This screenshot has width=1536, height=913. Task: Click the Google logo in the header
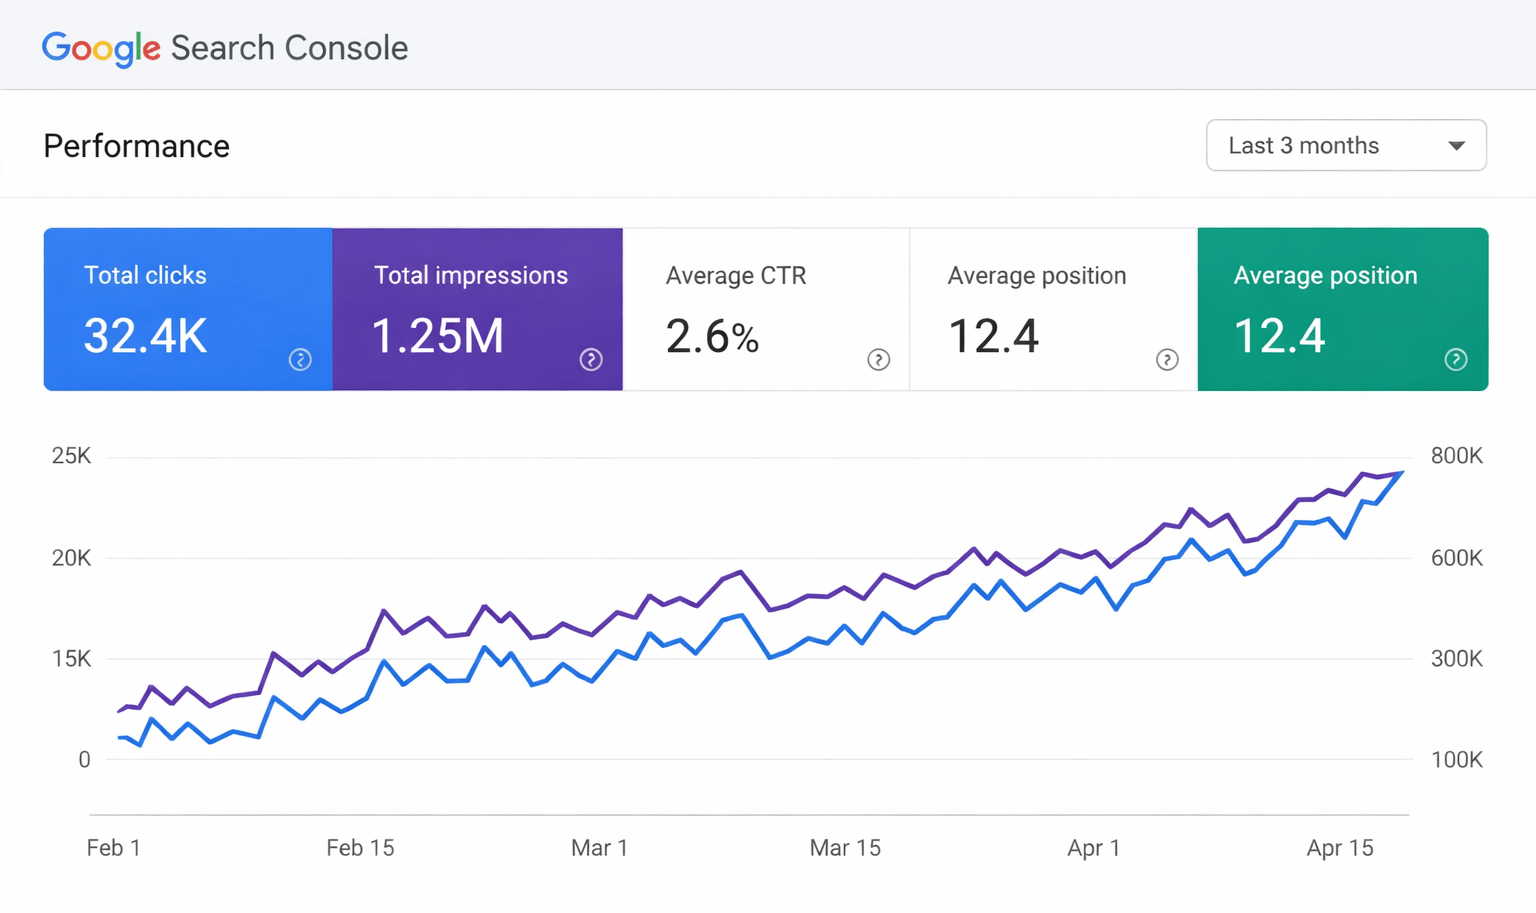click(x=101, y=48)
